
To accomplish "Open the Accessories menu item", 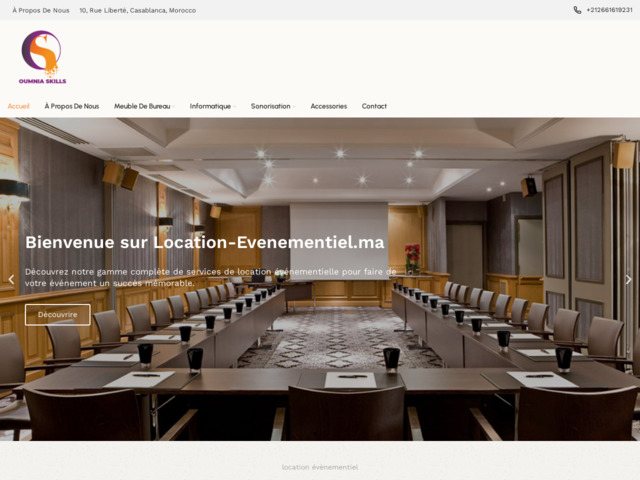I will tap(328, 106).
